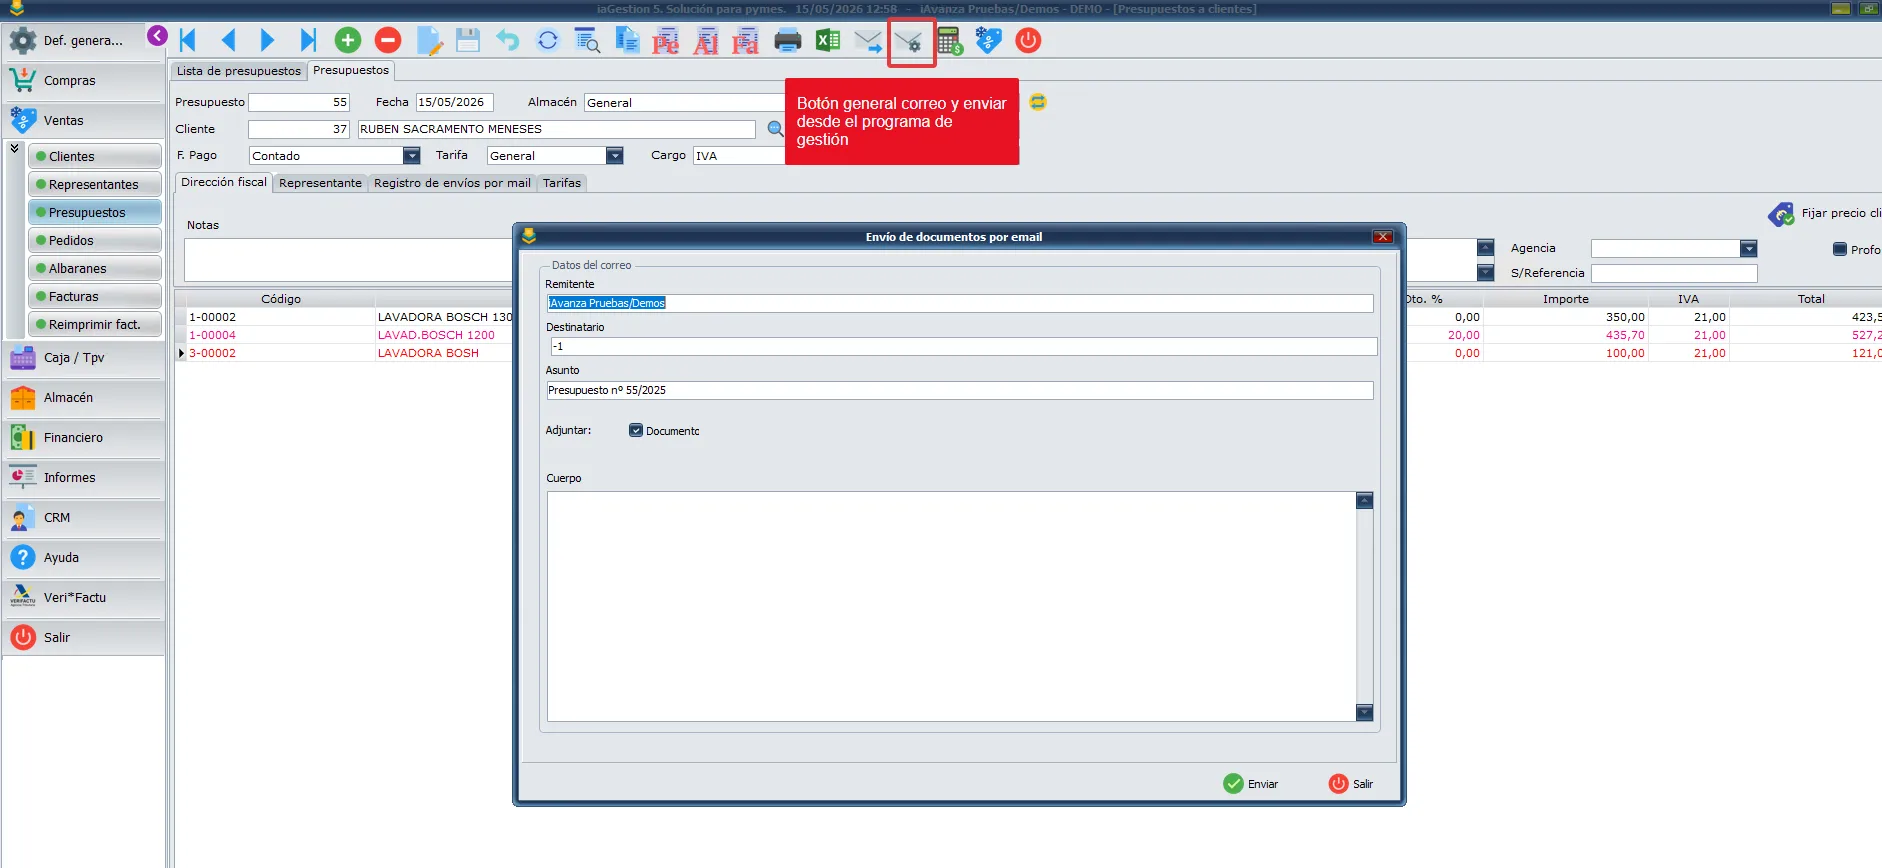1882x868 pixels.
Task: Go to the first record arrow
Action: (x=187, y=40)
